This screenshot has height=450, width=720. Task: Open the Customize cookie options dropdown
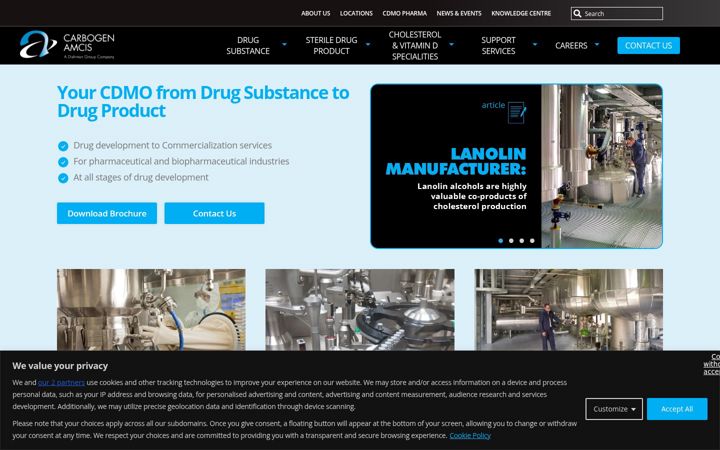(x=614, y=409)
